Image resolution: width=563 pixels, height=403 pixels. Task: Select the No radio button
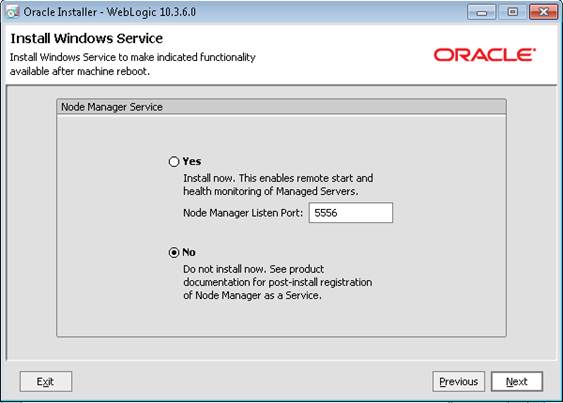click(x=174, y=253)
